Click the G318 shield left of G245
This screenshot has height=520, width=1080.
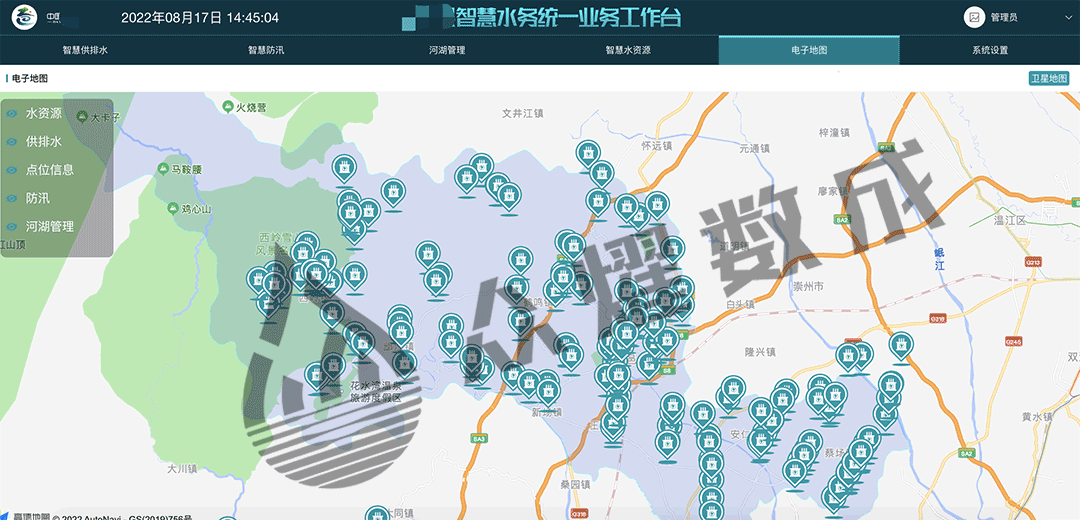tap(937, 318)
